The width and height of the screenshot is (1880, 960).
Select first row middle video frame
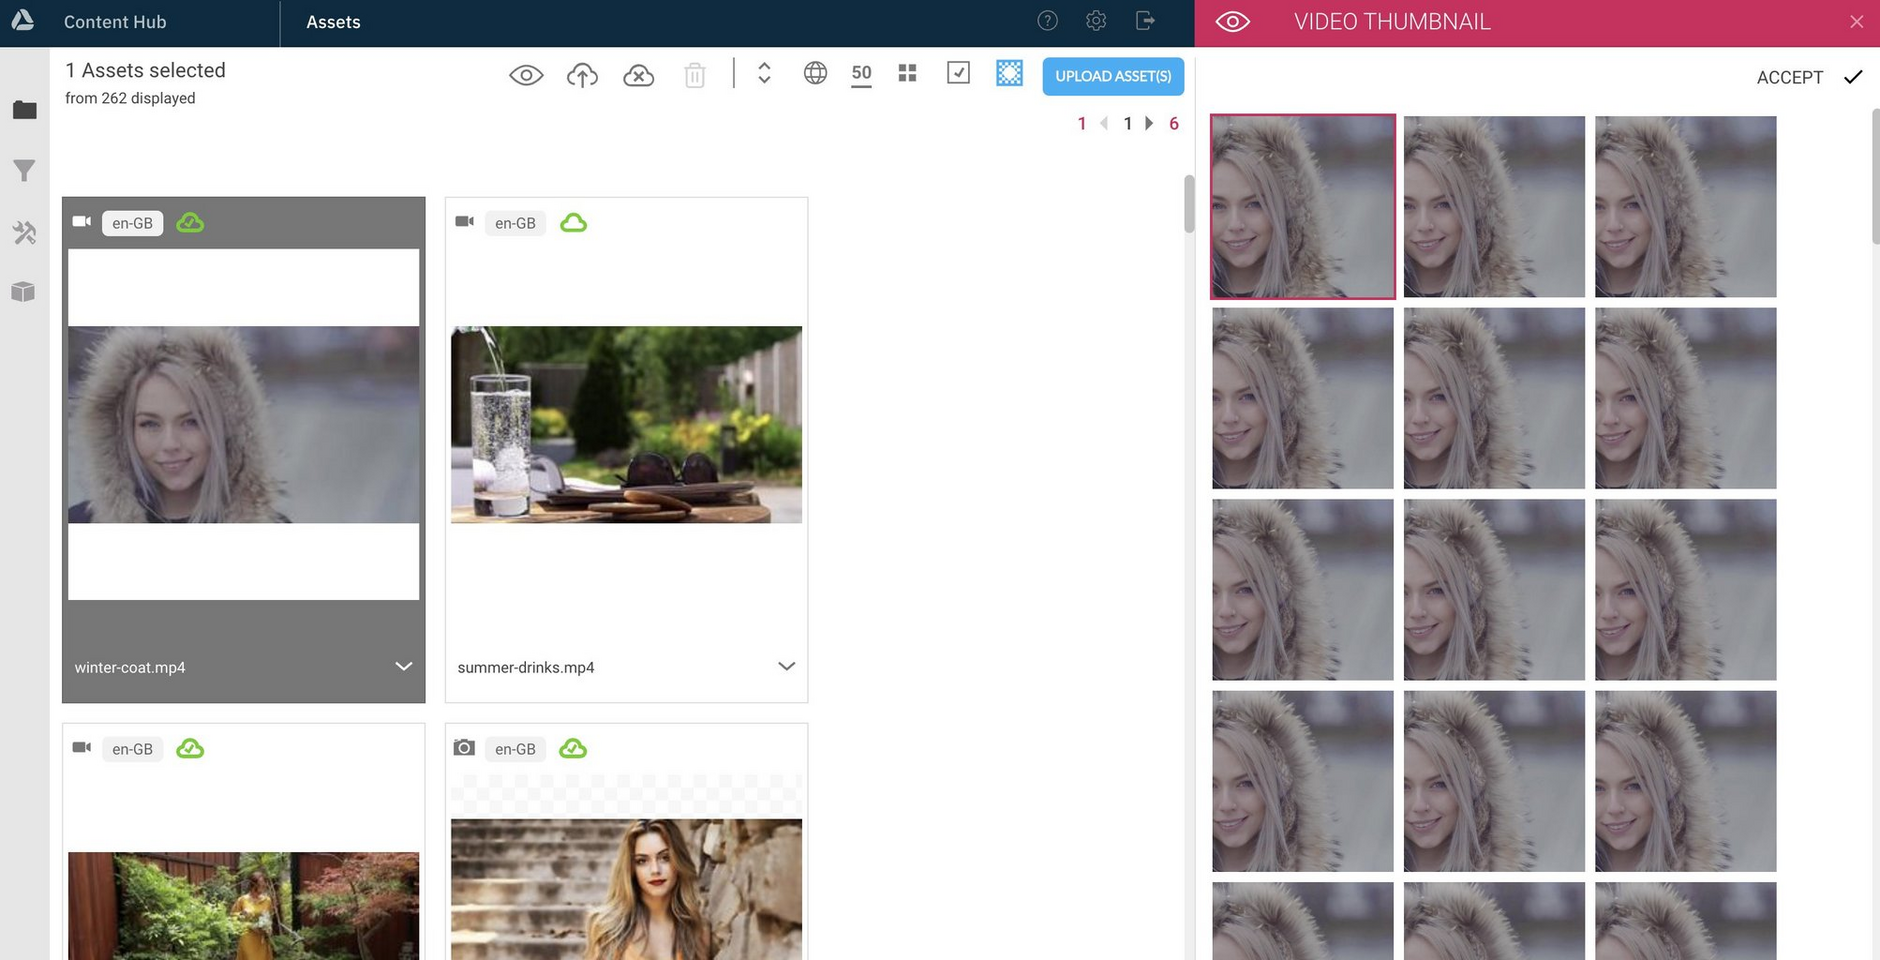click(1494, 206)
